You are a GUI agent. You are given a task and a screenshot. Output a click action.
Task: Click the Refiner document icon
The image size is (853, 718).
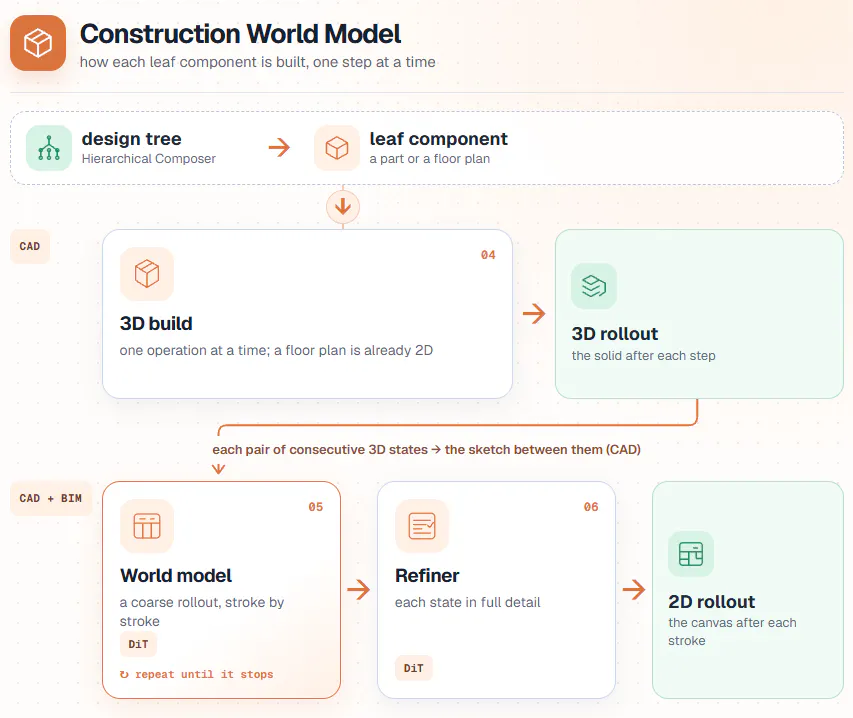(422, 526)
